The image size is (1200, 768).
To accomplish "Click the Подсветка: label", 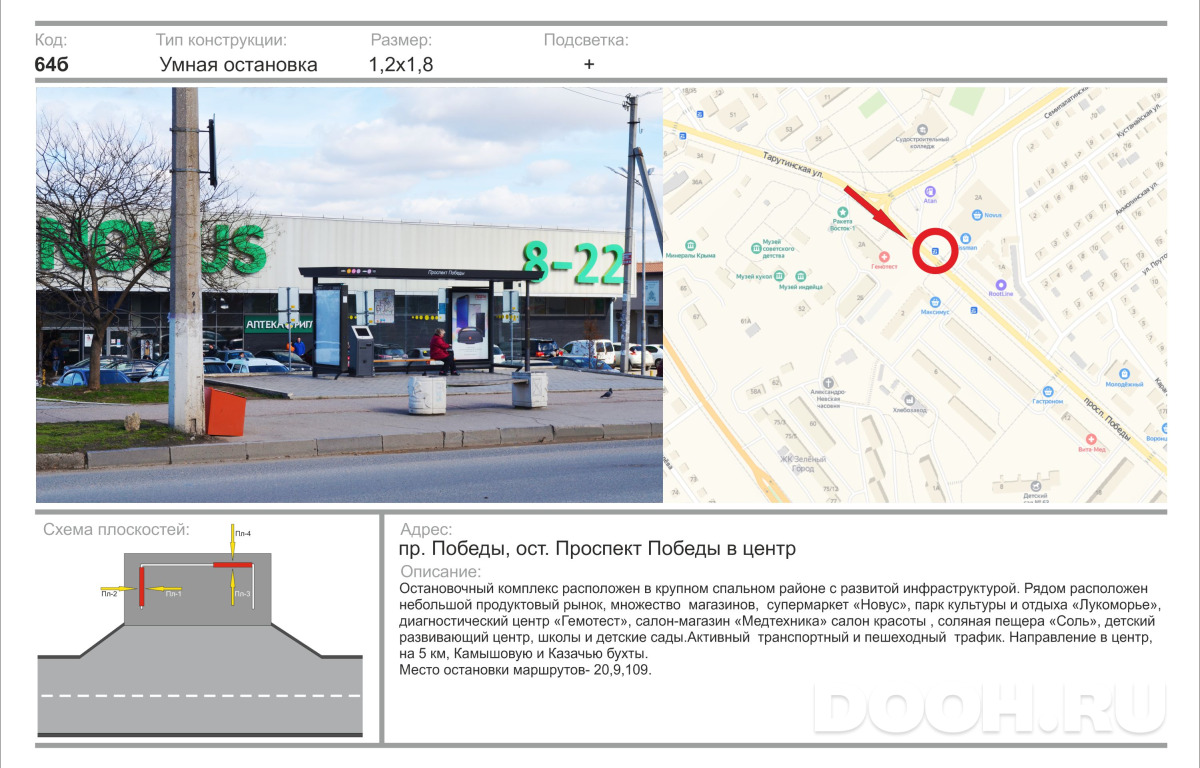I will click(586, 40).
